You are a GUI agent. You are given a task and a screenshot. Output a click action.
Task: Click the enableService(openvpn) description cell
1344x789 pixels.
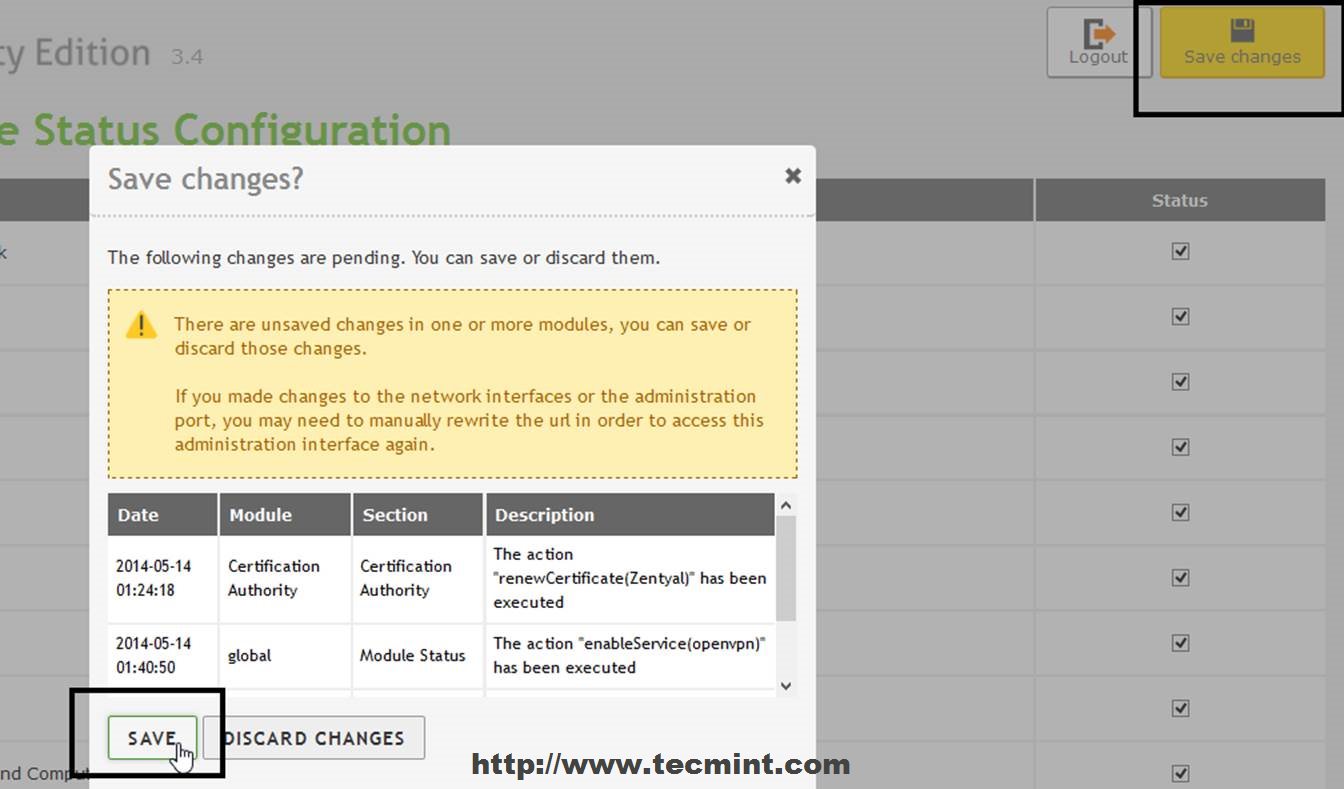[x=630, y=655]
